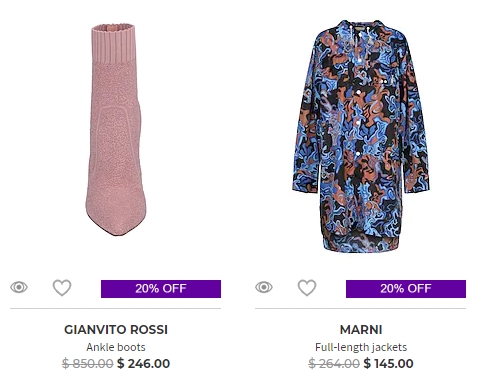The width and height of the screenshot is (481, 377).
Task: Add Marni jacket to wishlist with heart
Action: coord(307,288)
